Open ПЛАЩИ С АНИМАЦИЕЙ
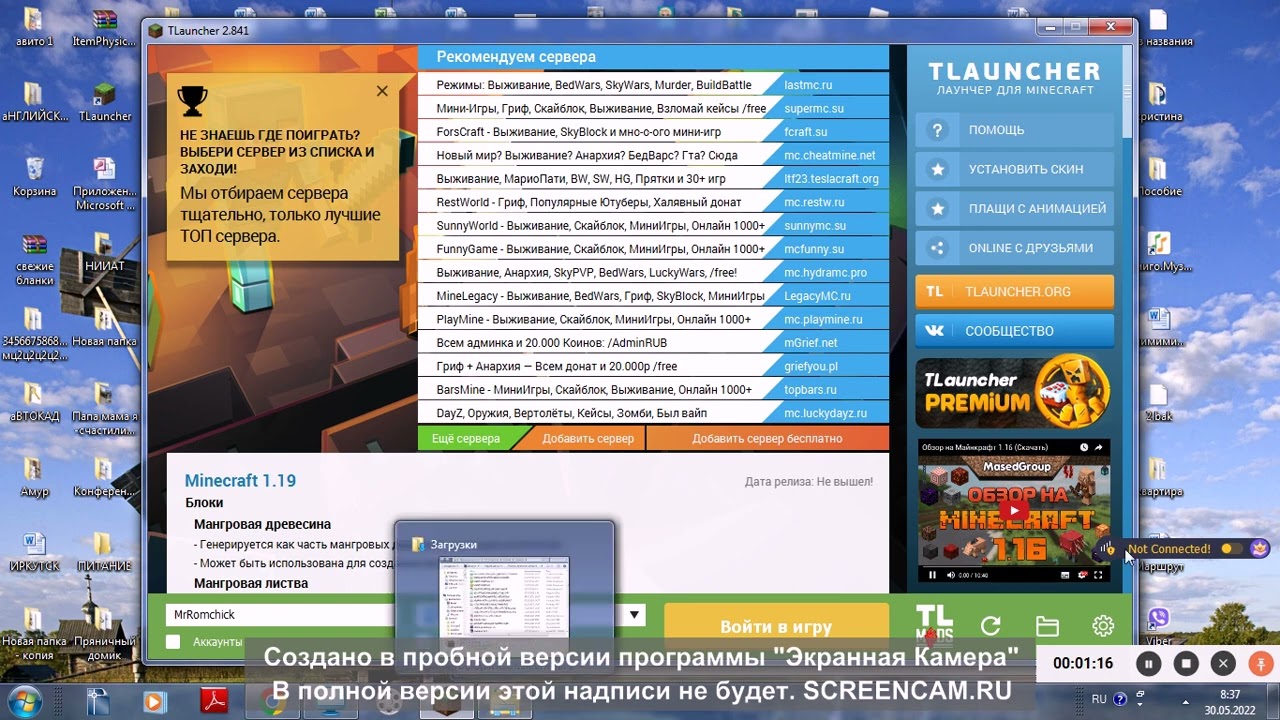1280x720 pixels. (x=1014, y=209)
